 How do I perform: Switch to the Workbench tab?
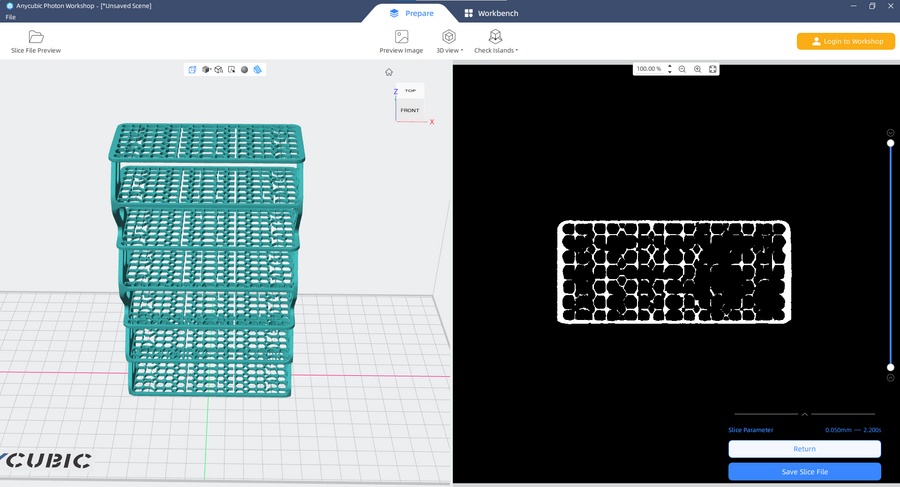click(490, 13)
